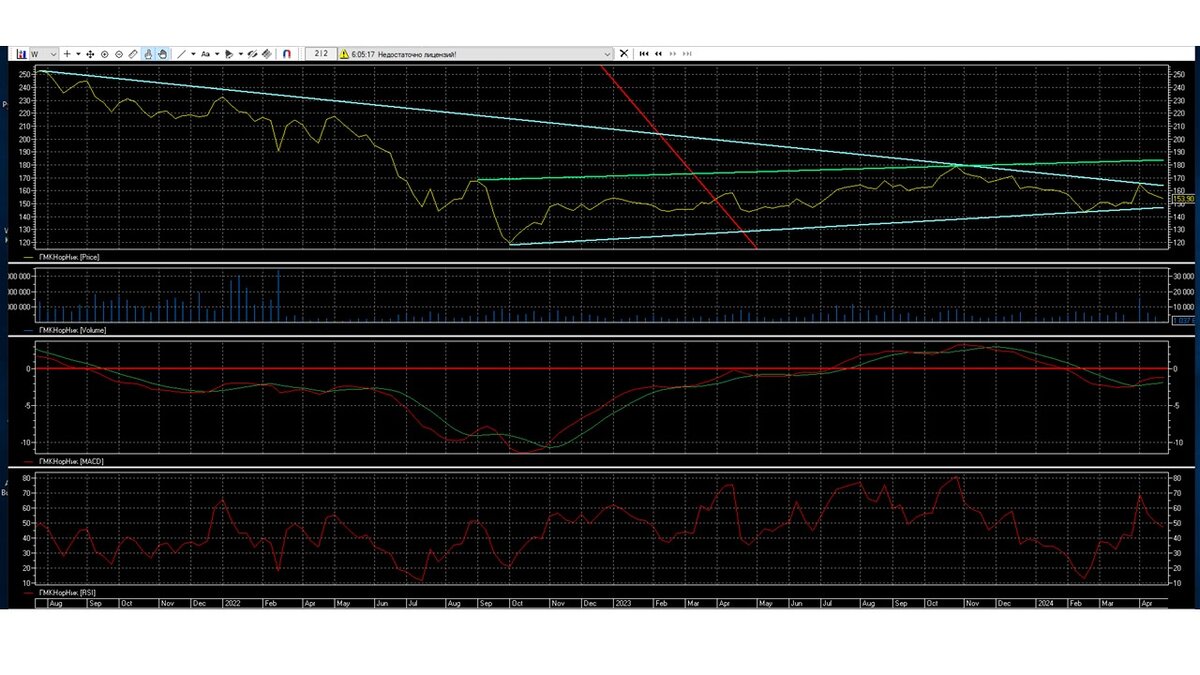Screen dimensions: 1200x675
Task: Click the -10 value on right MACD axis
Action: (x=1180, y=442)
